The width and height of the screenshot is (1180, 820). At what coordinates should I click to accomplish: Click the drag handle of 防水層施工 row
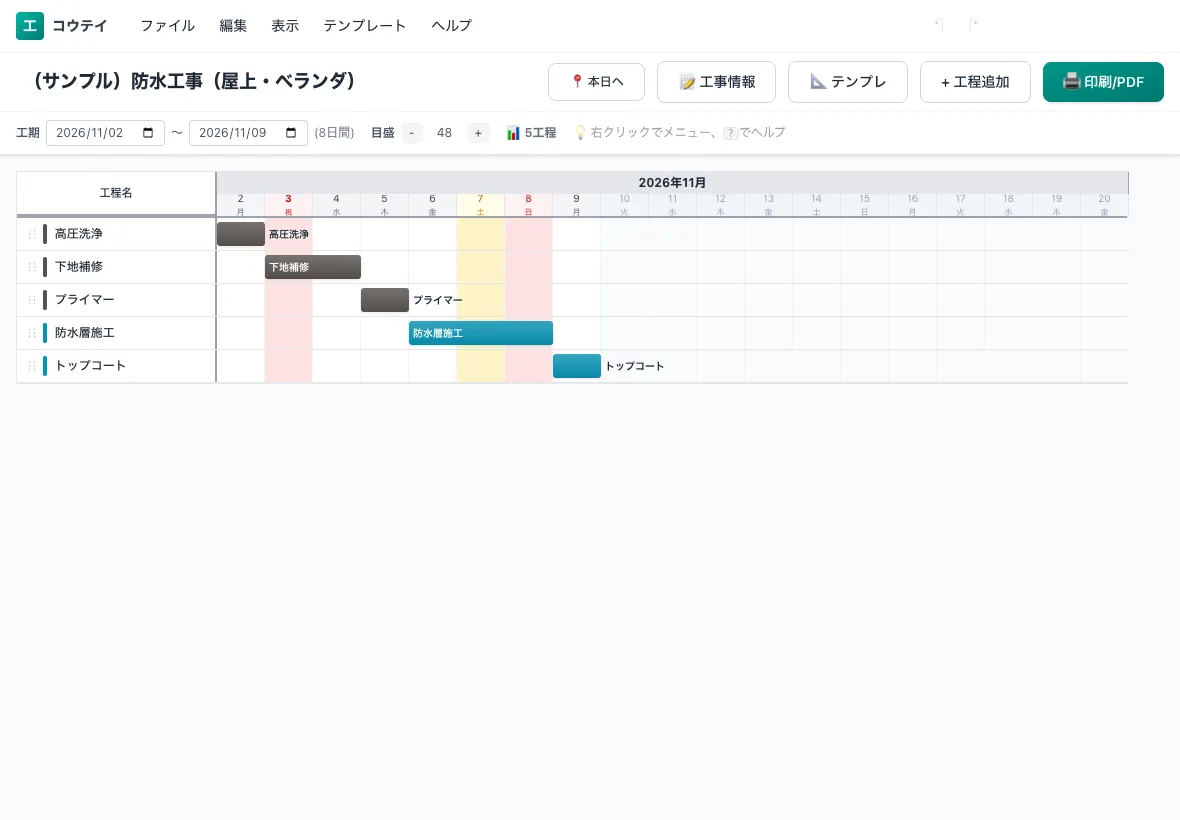[x=32, y=333]
